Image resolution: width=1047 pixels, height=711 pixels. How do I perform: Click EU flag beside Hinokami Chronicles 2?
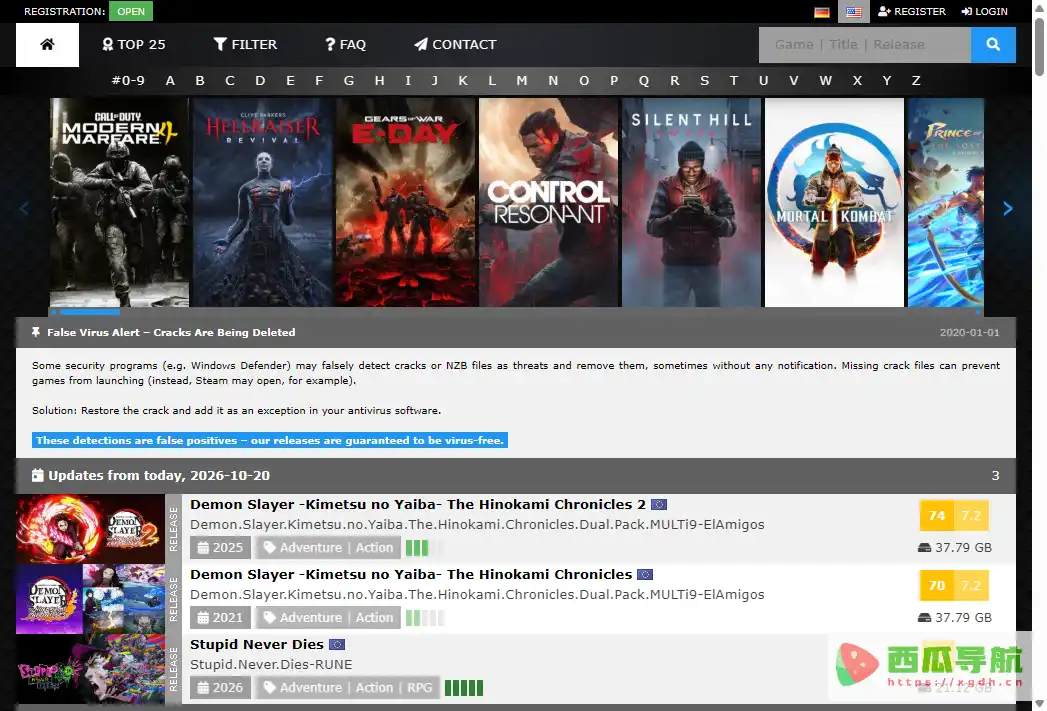tap(659, 505)
